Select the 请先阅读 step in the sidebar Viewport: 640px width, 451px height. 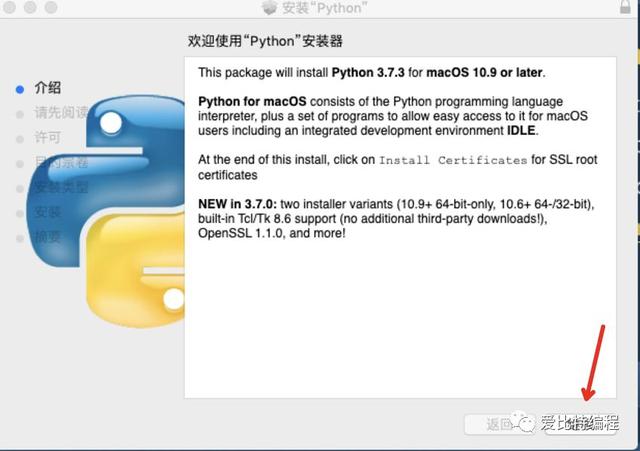(x=61, y=112)
